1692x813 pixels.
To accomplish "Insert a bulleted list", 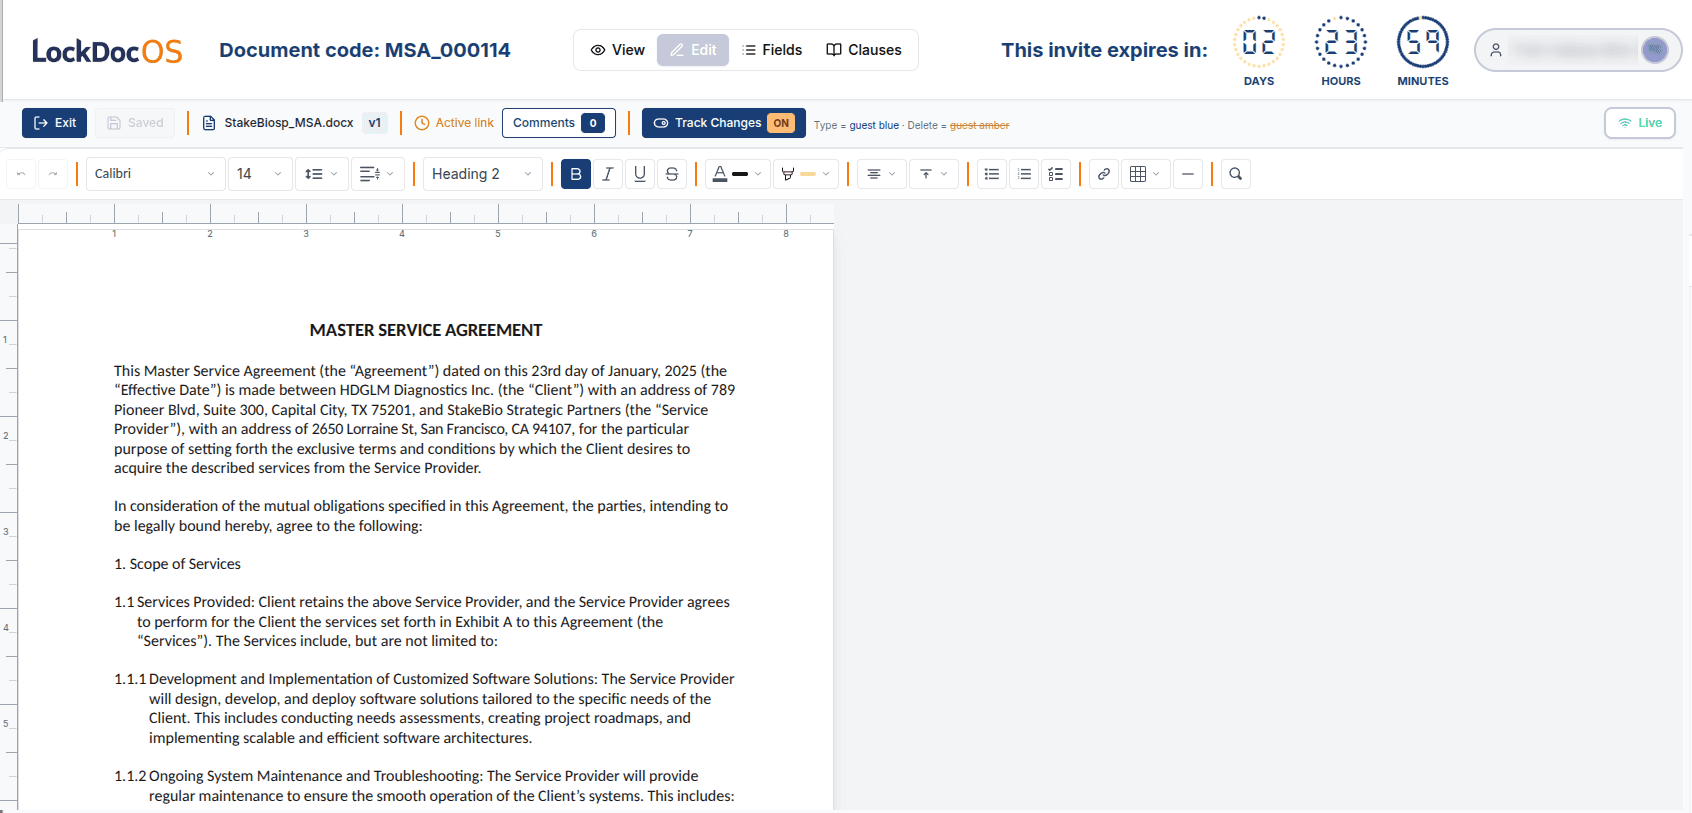I will pyautogui.click(x=992, y=174).
